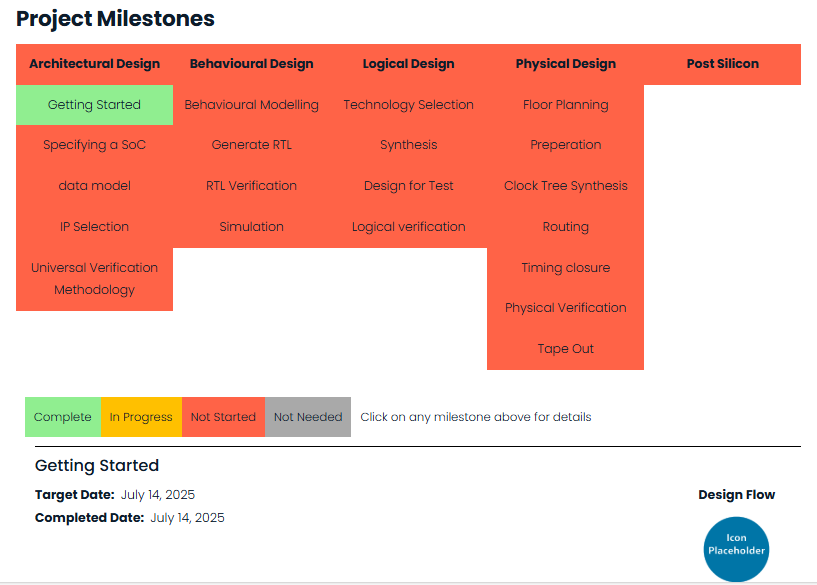Select the IP Selection milestone

[x=94, y=226]
